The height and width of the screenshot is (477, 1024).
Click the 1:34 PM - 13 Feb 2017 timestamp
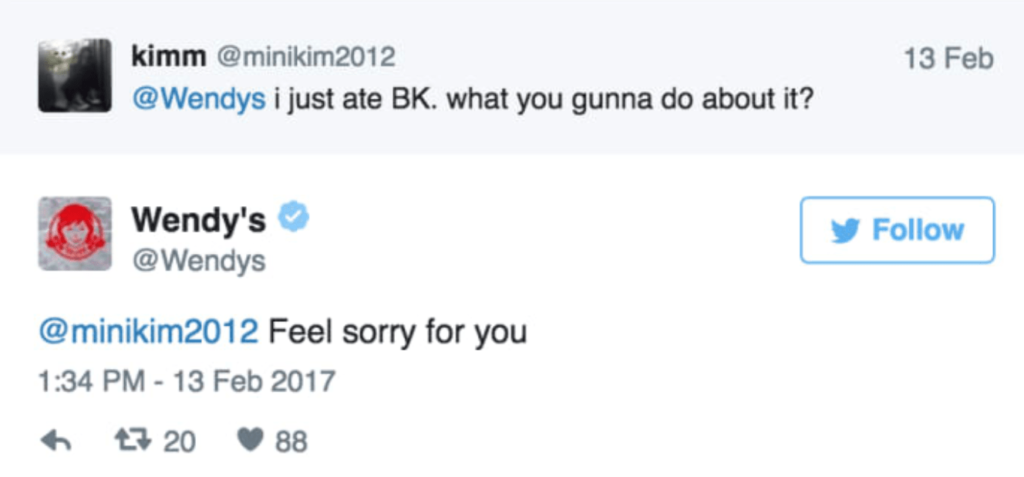(x=187, y=381)
